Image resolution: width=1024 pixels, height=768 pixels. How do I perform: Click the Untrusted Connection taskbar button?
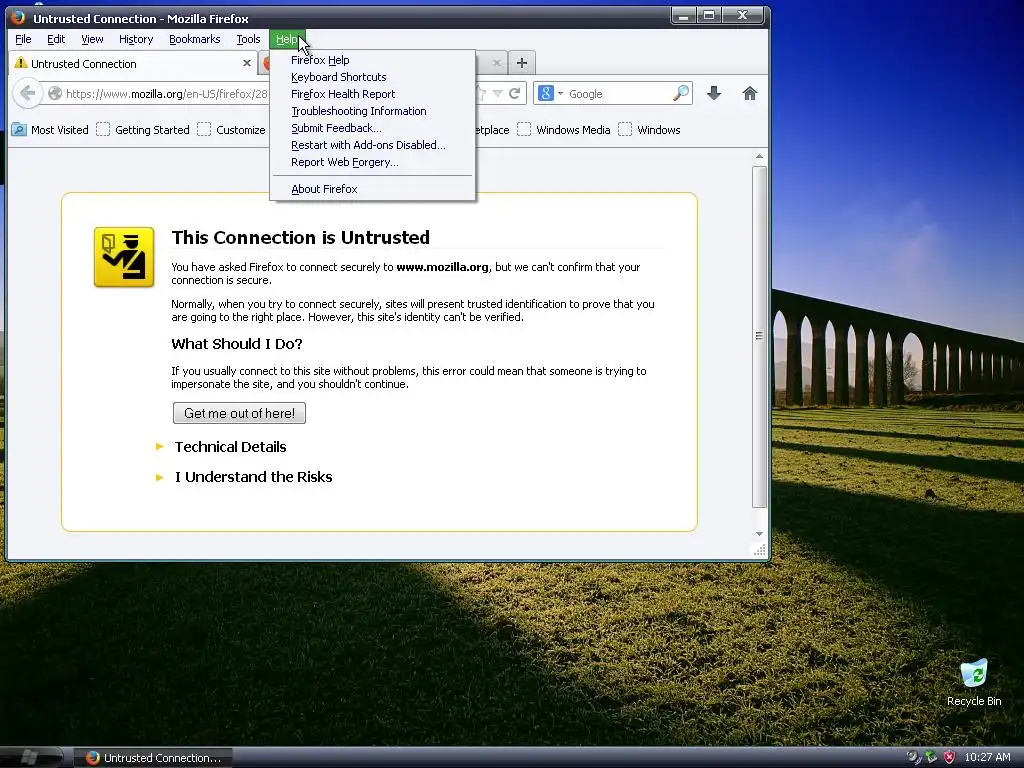(x=153, y=758)
